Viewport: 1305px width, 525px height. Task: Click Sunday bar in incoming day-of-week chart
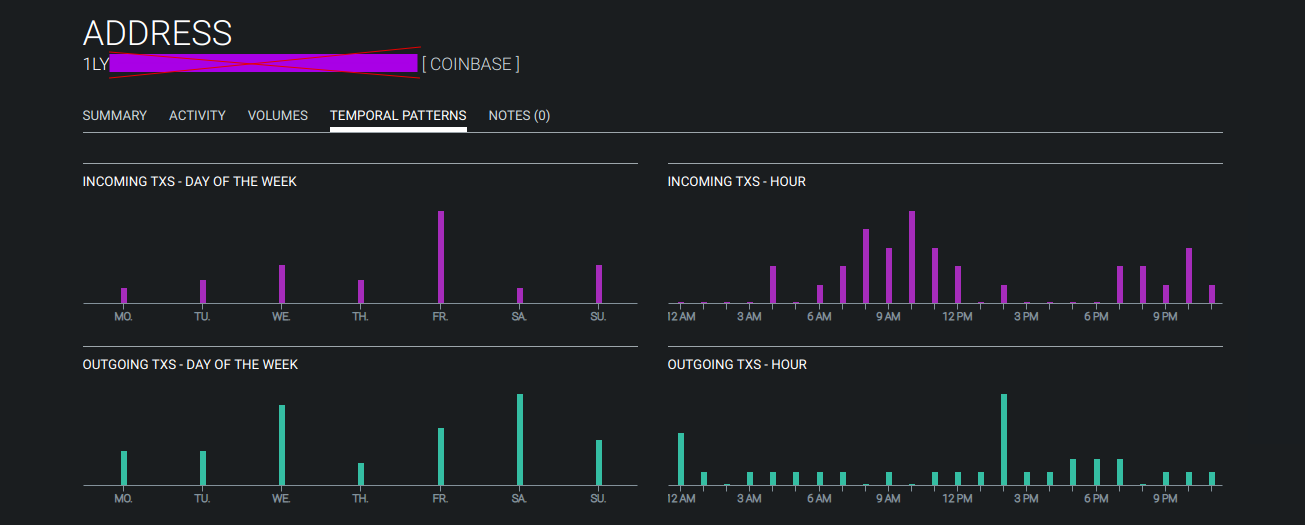click(x=598, y=284)
